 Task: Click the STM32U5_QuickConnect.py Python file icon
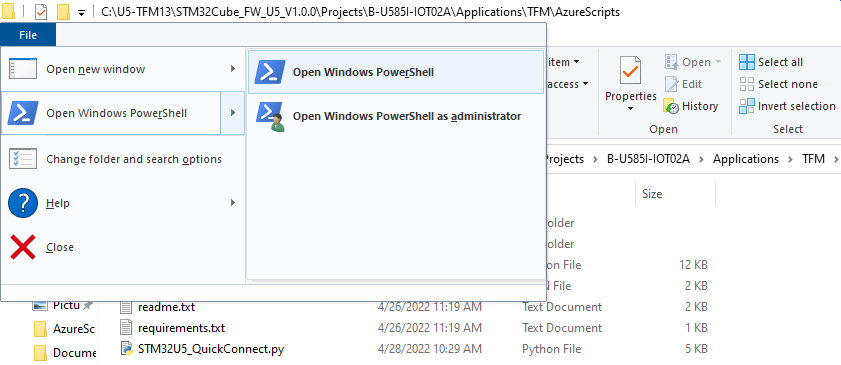pyautogui.click(x=126, y=349)
